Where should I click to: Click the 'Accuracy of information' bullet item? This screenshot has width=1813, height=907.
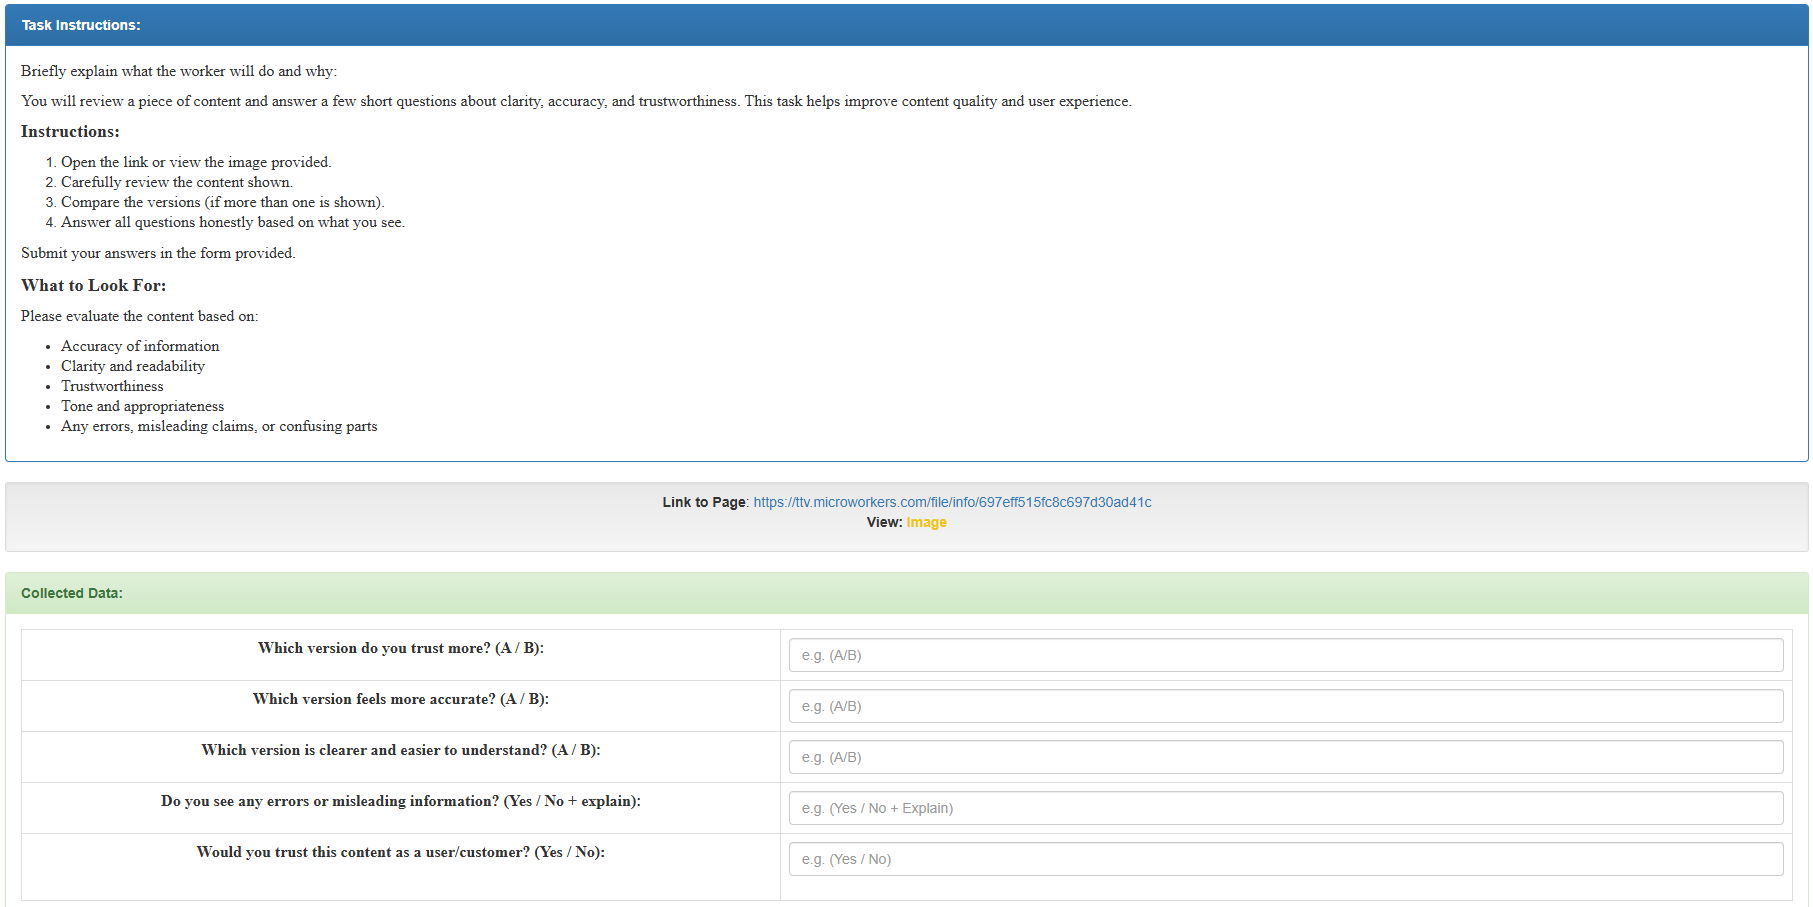click(x=140, y=346)
